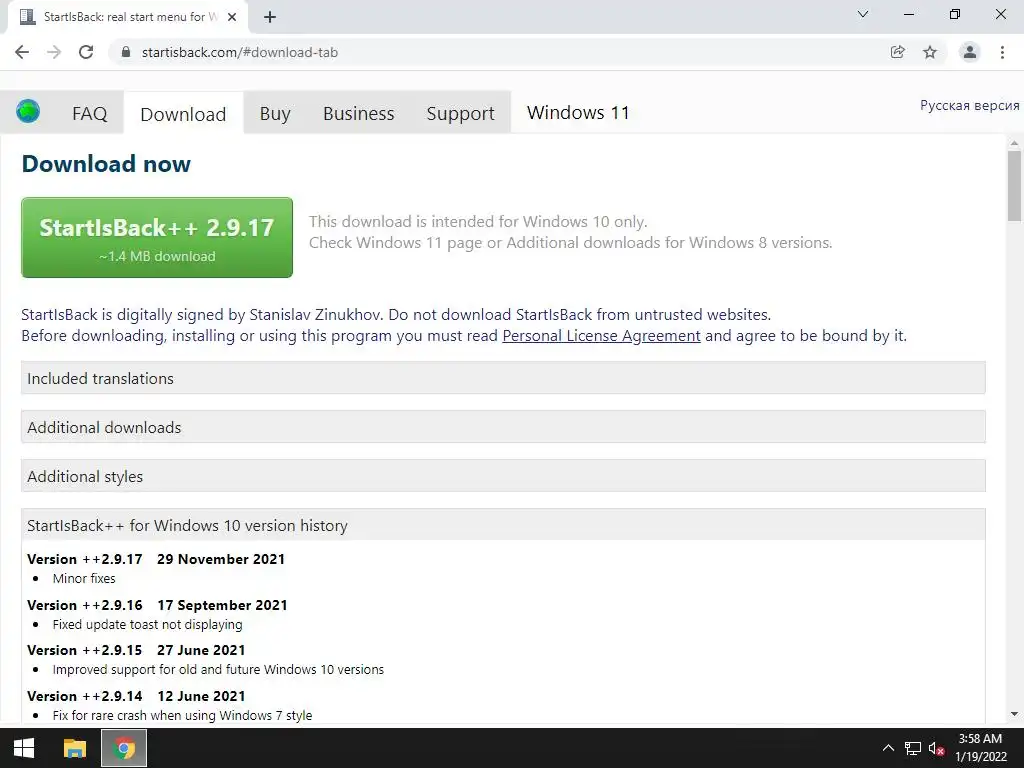Viewport: 1024px width, 768px height.
Task: Expand Additional downloads section
Action: [x=503, y=427]
